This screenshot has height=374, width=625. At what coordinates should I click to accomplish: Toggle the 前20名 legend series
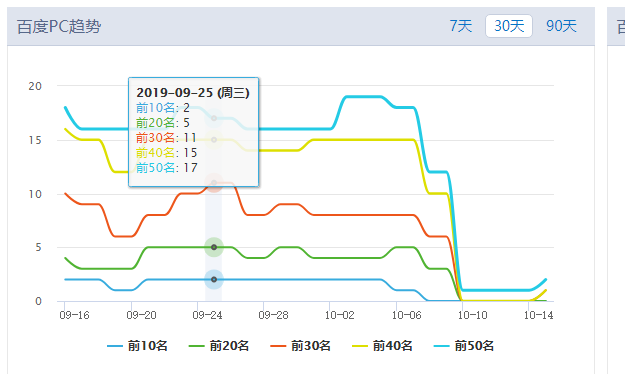tap(219, 346)
